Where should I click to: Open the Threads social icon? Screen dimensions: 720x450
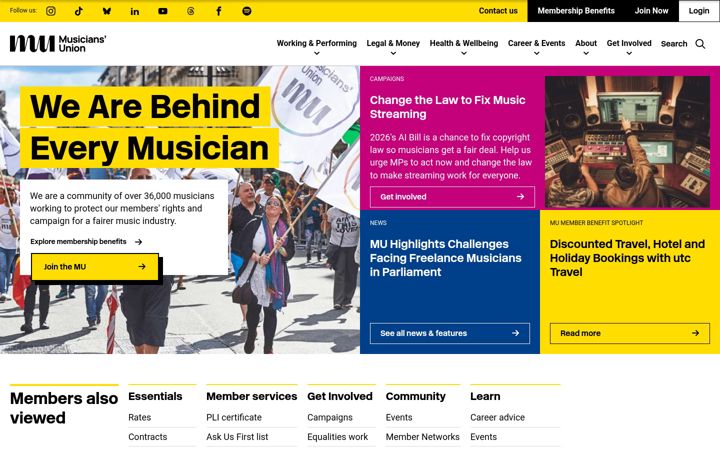coord(191,11)
